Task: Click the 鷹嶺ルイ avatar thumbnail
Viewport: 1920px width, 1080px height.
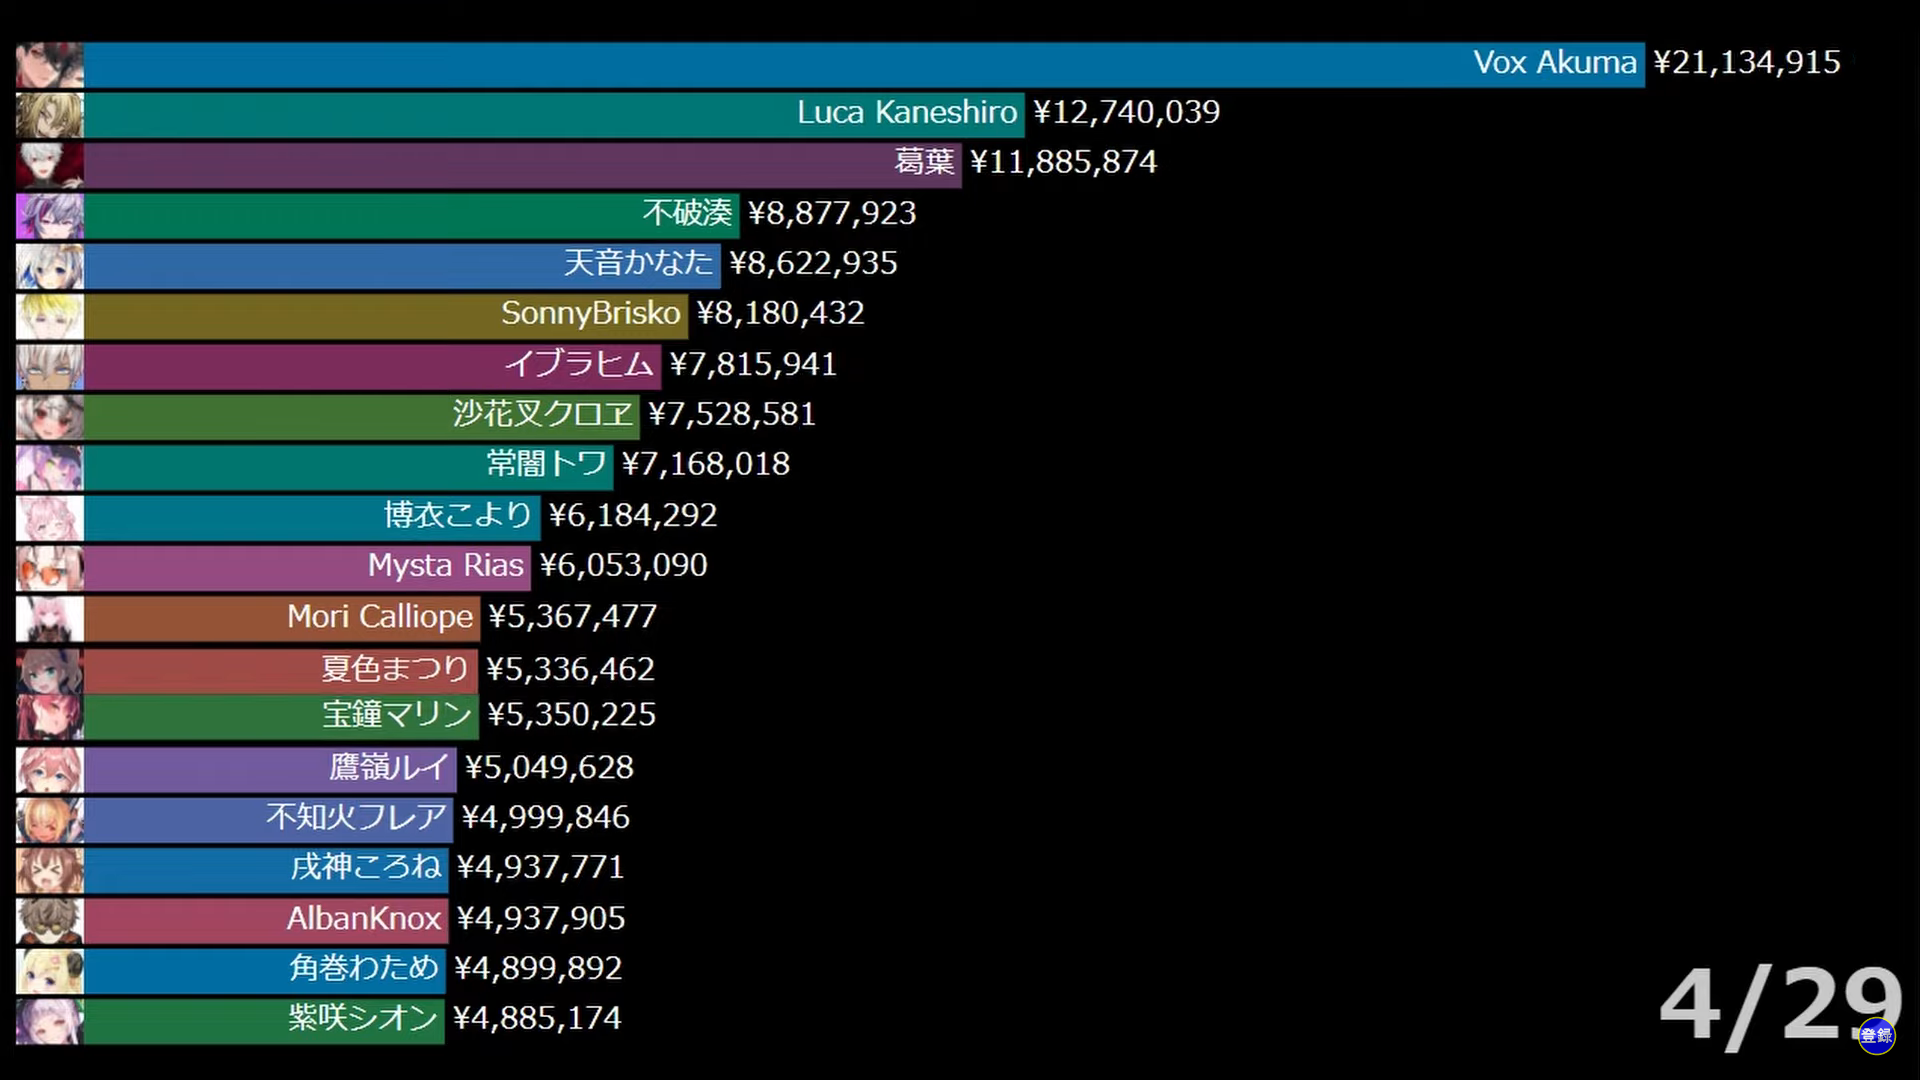Action: [x=49, y=770]
